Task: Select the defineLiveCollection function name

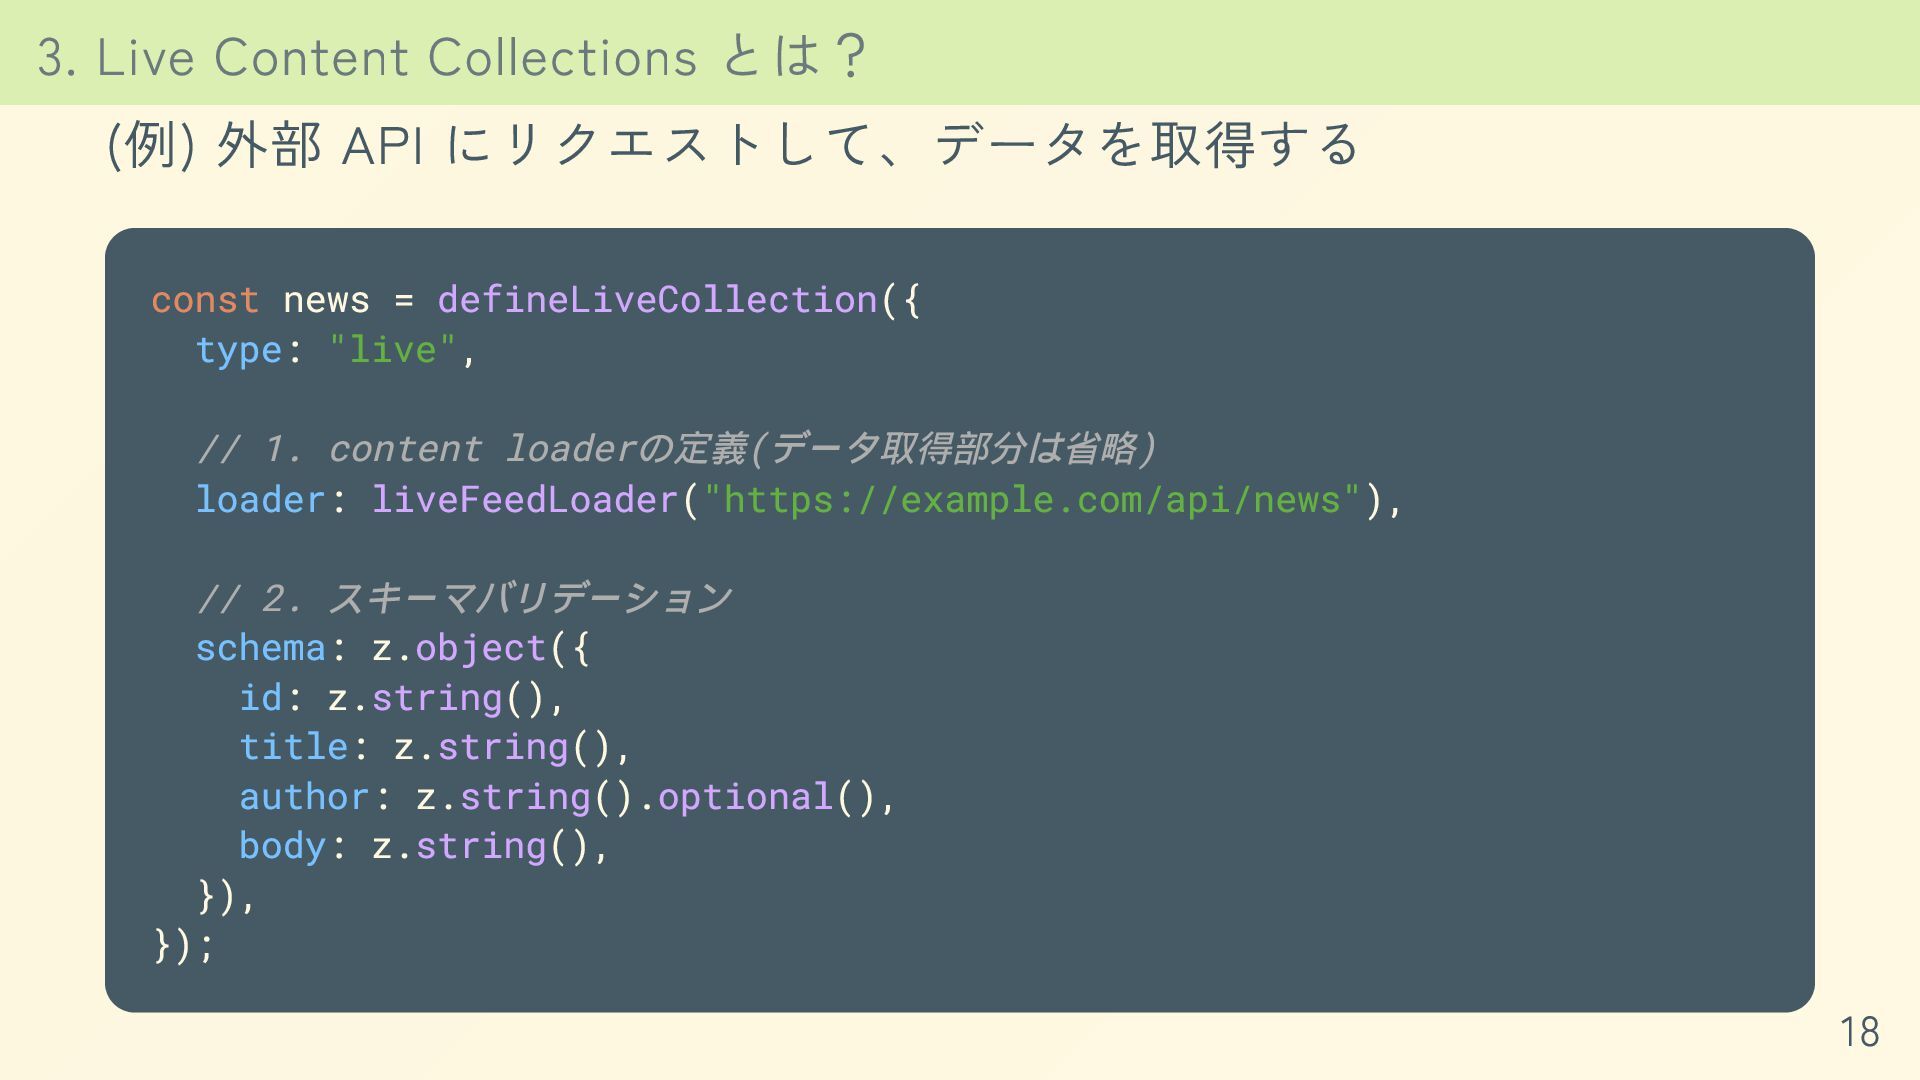Action: pyautogui.click(x=657, y=300)
